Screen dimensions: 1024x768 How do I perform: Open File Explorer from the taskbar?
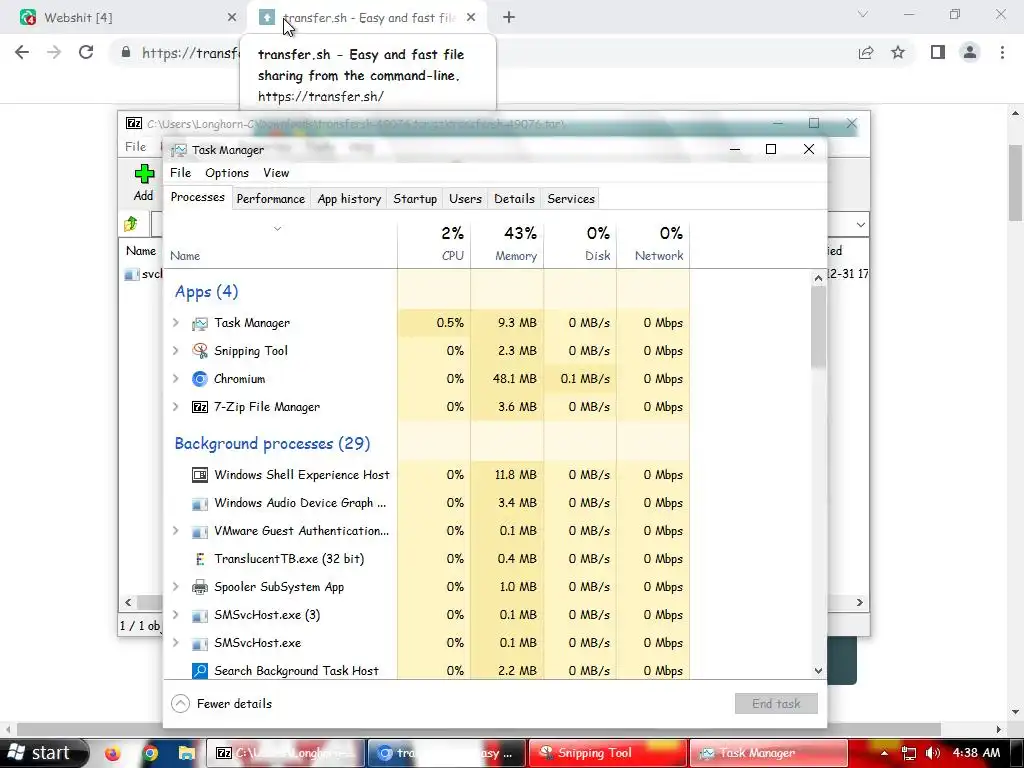point(187,753)
